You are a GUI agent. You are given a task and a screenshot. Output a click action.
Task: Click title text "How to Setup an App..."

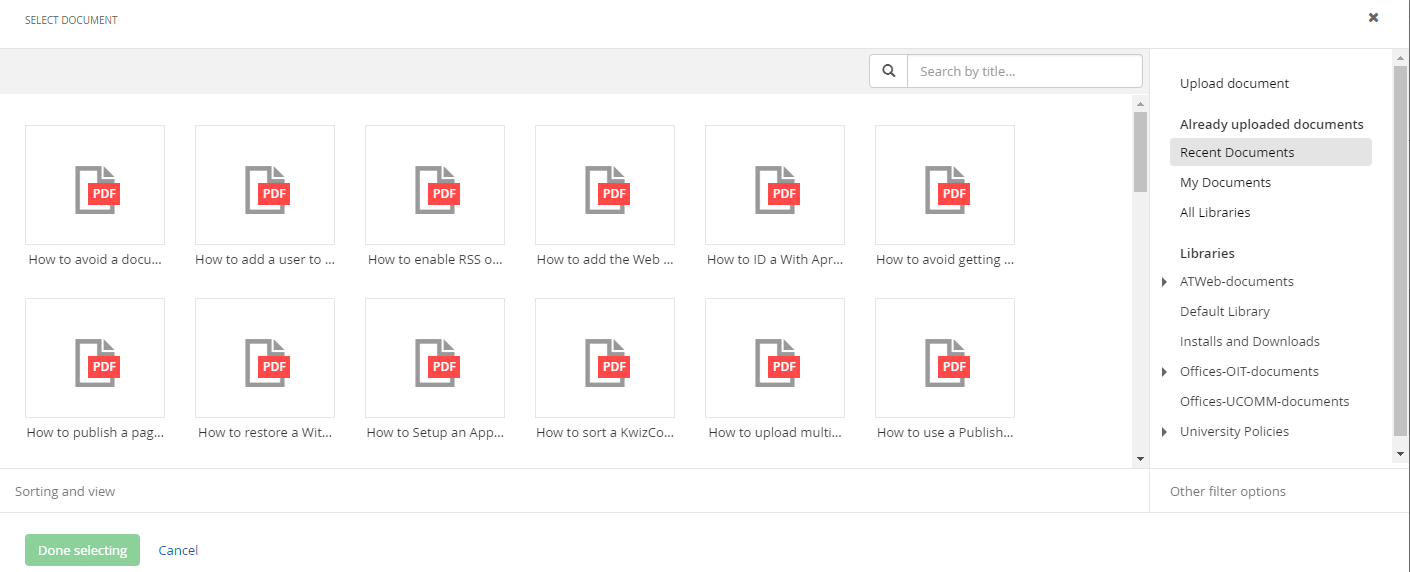(x=435, y=432)
